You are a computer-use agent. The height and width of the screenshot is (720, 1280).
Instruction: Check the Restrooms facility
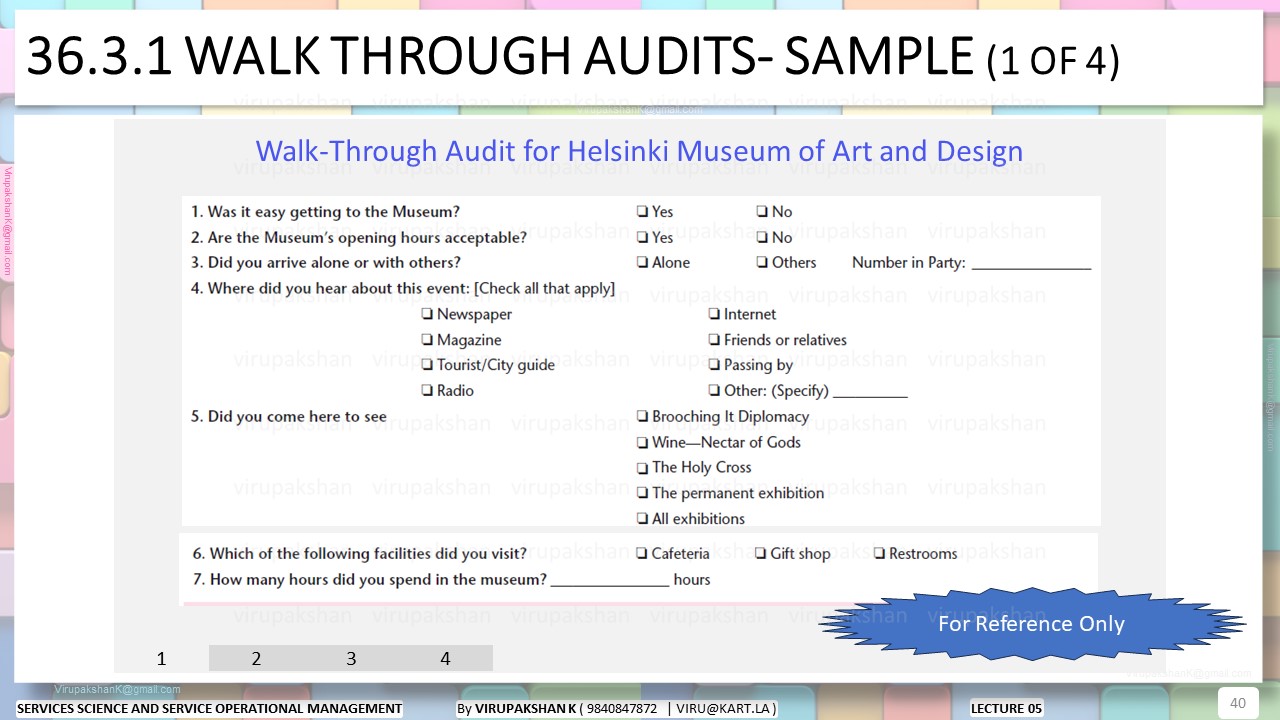(x=879, y=554)
